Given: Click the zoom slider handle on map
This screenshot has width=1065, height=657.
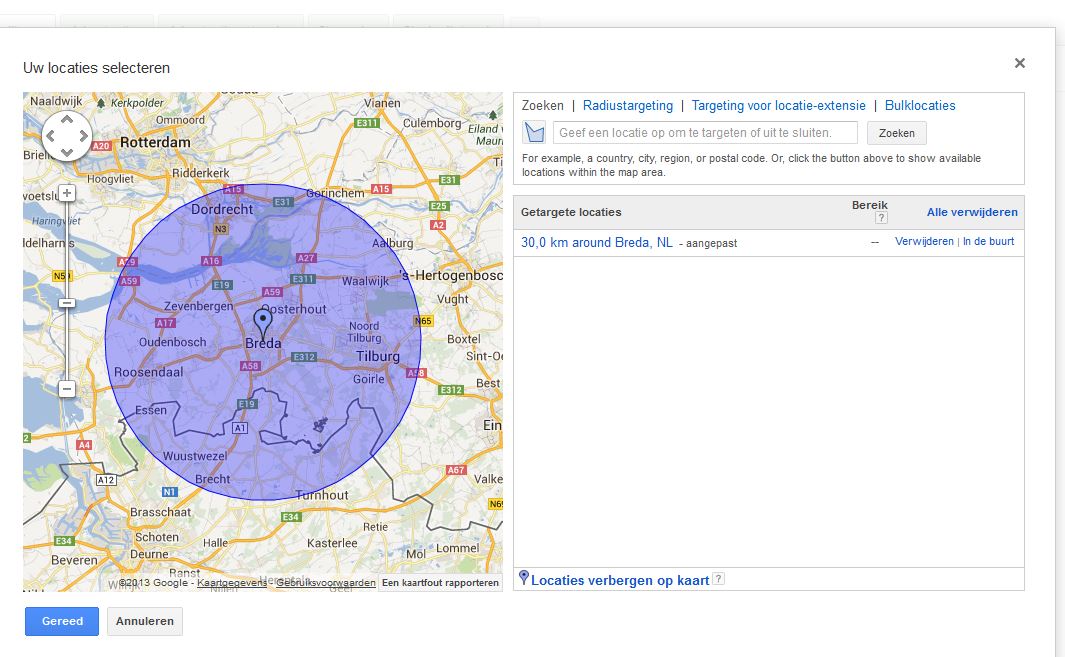Looking at the screenshot, I should point(67,302).
